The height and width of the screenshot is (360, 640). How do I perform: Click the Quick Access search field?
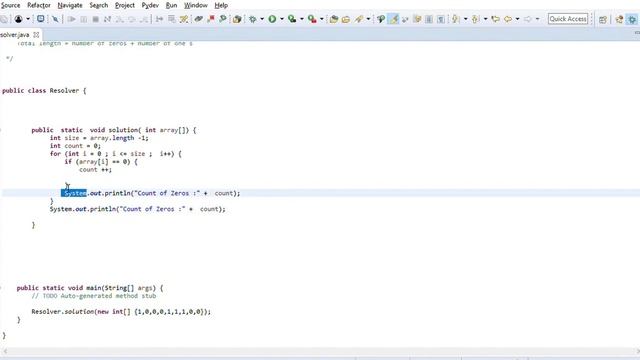568,19
